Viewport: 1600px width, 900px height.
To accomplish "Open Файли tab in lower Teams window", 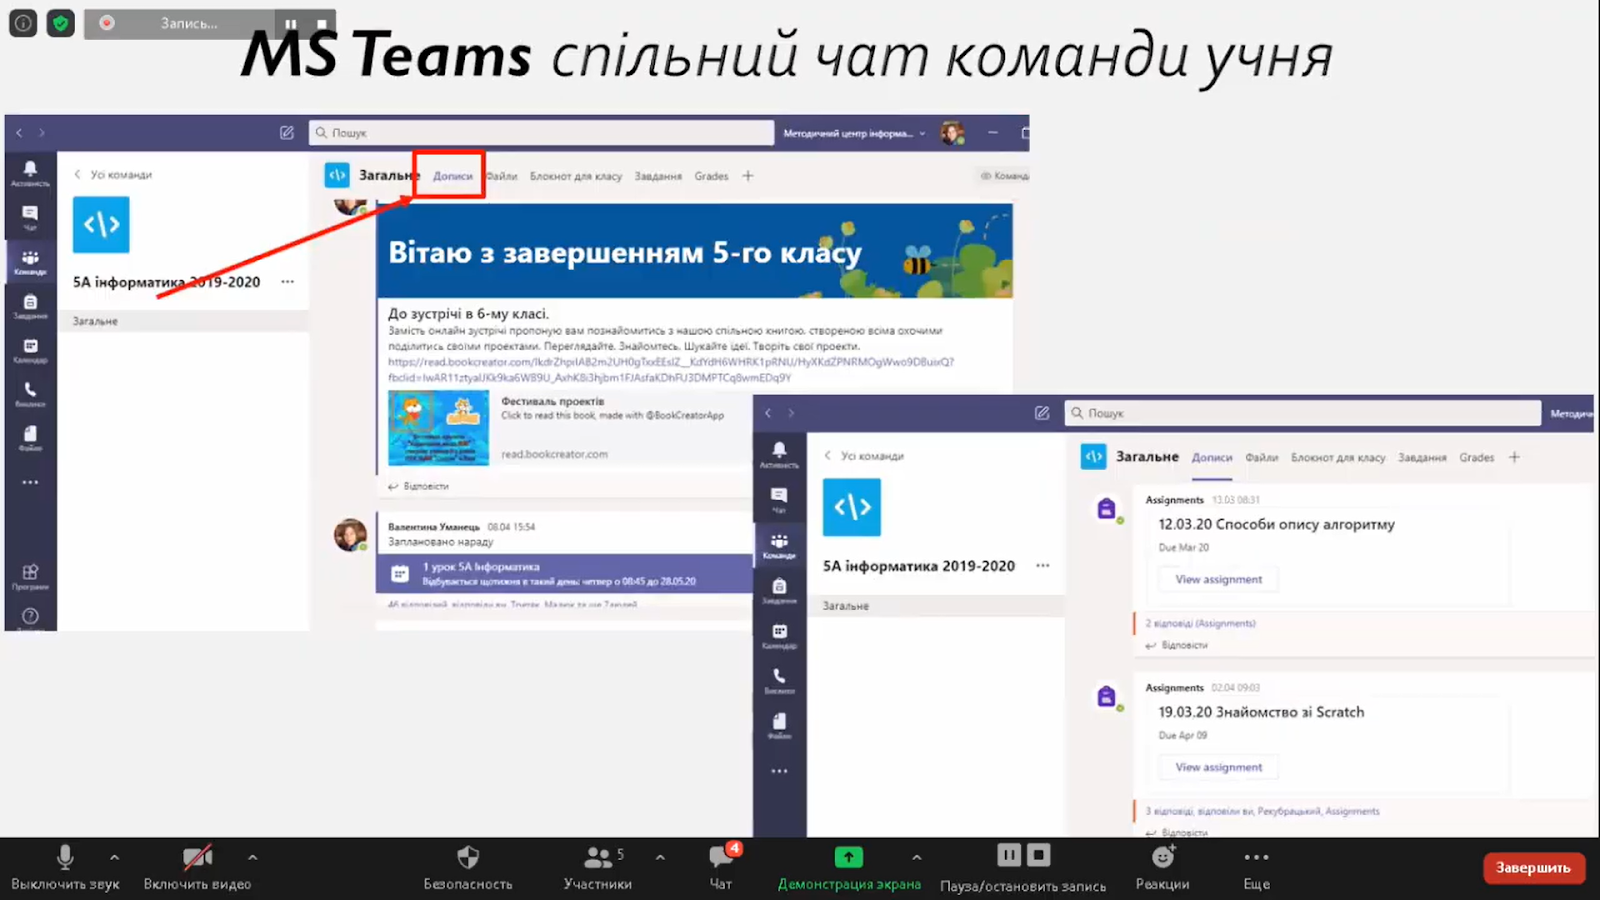I will click(1261, 457).
